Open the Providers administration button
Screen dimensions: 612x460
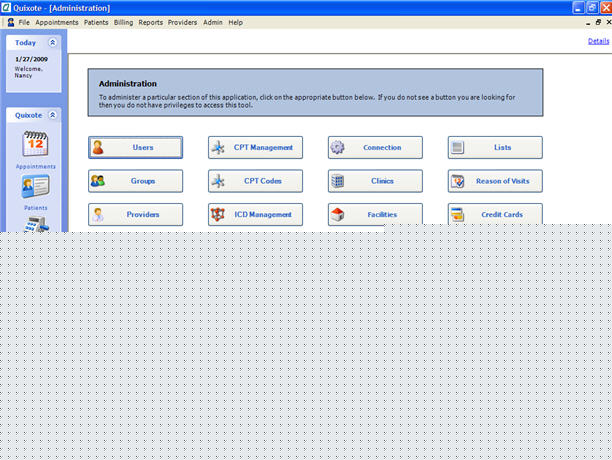point(135,215)
